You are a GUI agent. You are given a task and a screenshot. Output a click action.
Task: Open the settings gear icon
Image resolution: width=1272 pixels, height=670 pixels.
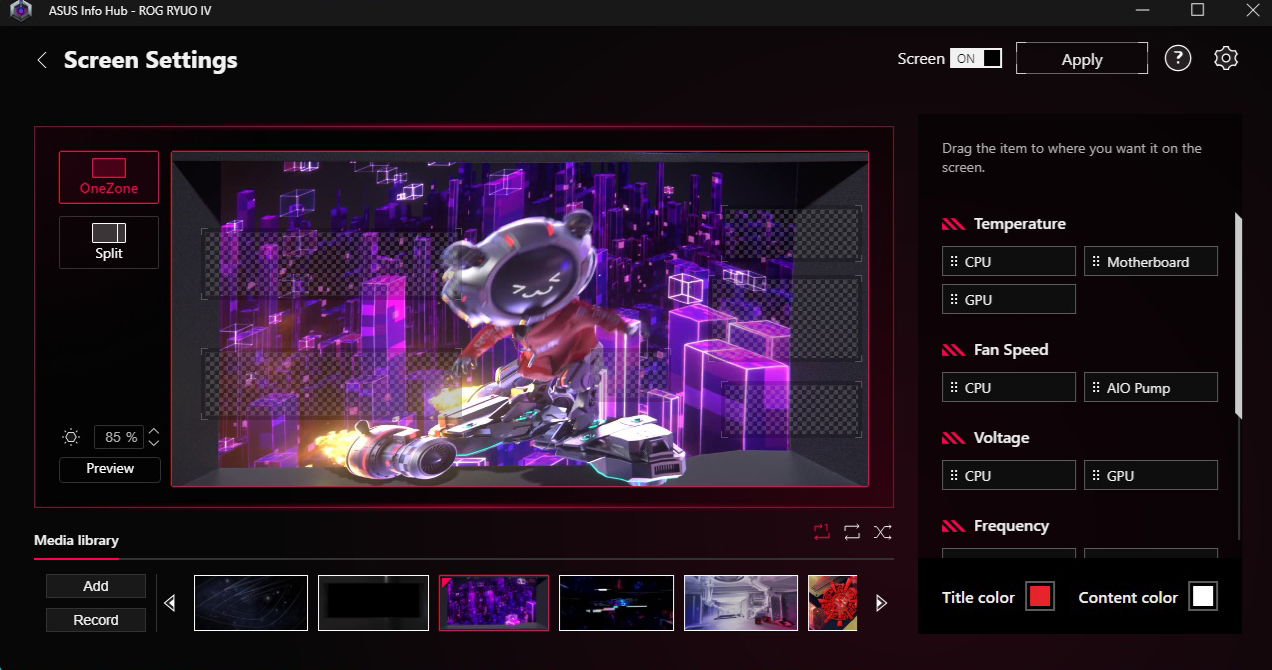tap(1226, 58)
